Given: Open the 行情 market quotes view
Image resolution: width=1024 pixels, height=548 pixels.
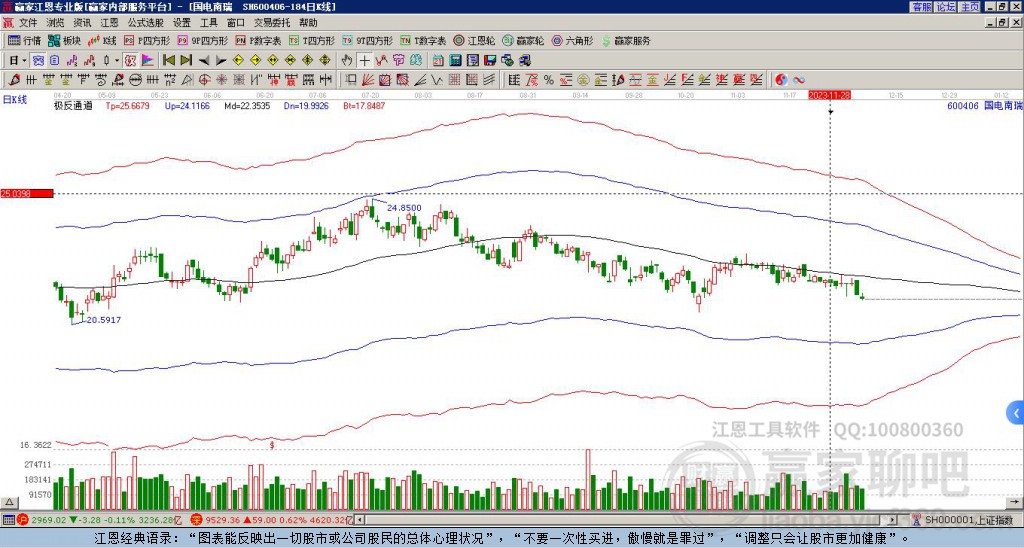Looking at the screenshot, I should (x=24, y=40).
